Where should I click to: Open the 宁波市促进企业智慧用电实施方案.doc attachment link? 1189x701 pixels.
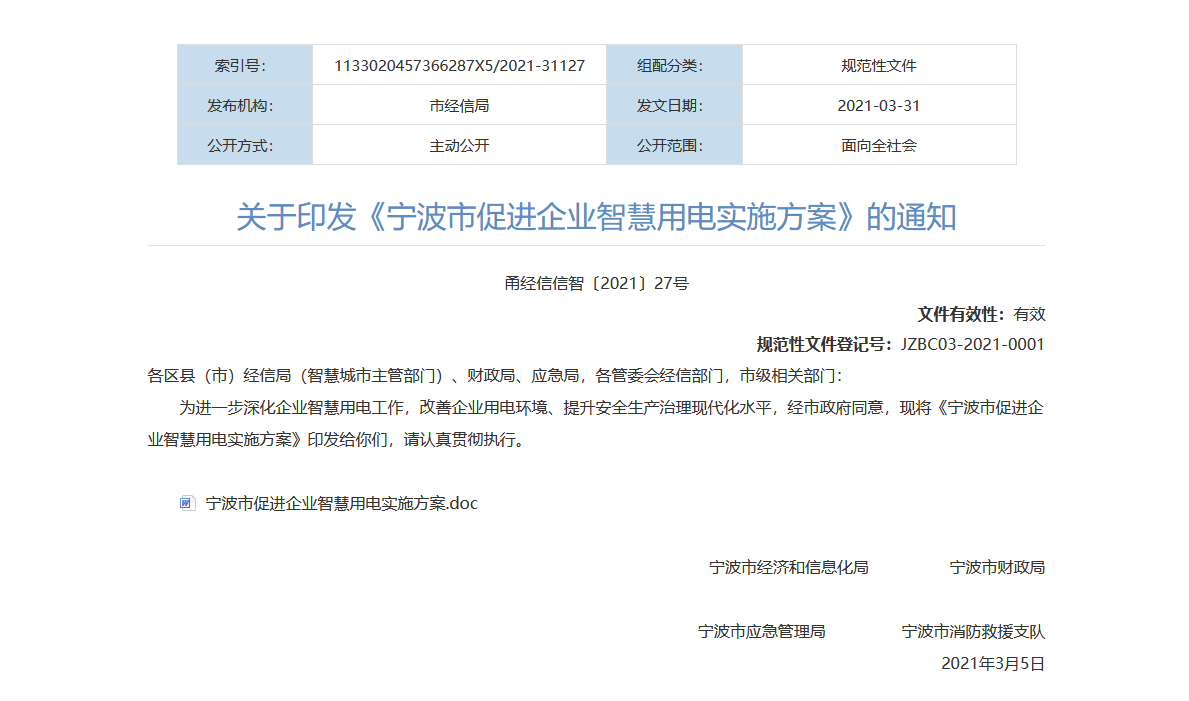pyautogui.click(x=340, y=504)
